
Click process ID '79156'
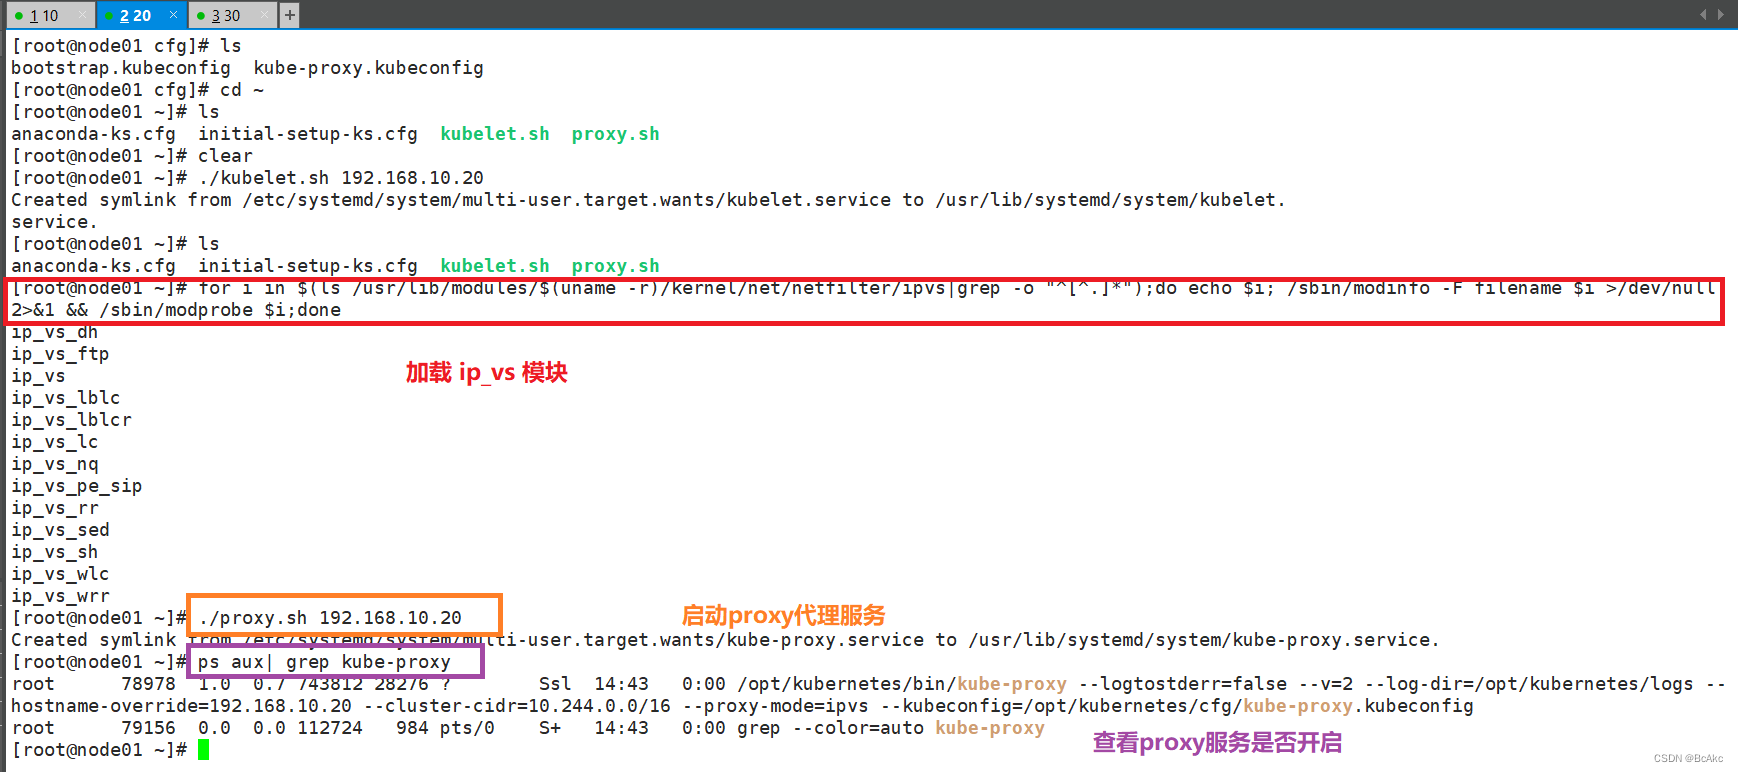coord(148,728)
